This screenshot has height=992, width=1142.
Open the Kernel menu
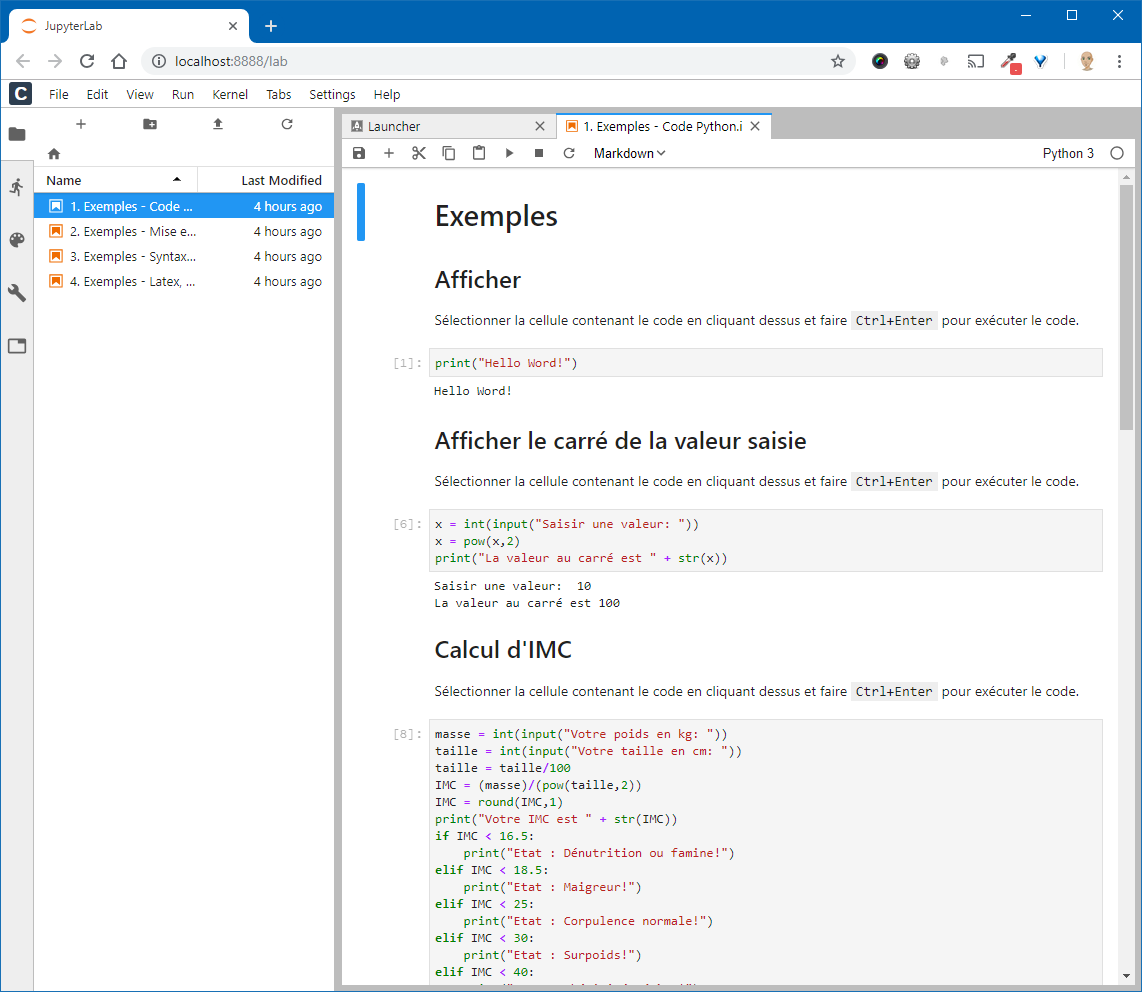pos(230,94)
